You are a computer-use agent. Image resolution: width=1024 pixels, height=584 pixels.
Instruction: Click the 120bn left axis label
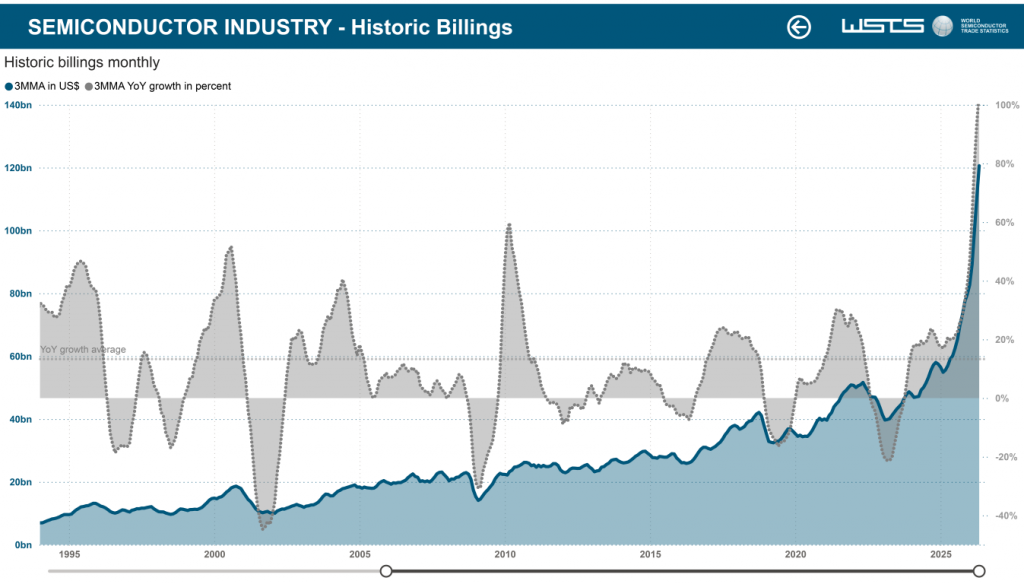point(18,168)
